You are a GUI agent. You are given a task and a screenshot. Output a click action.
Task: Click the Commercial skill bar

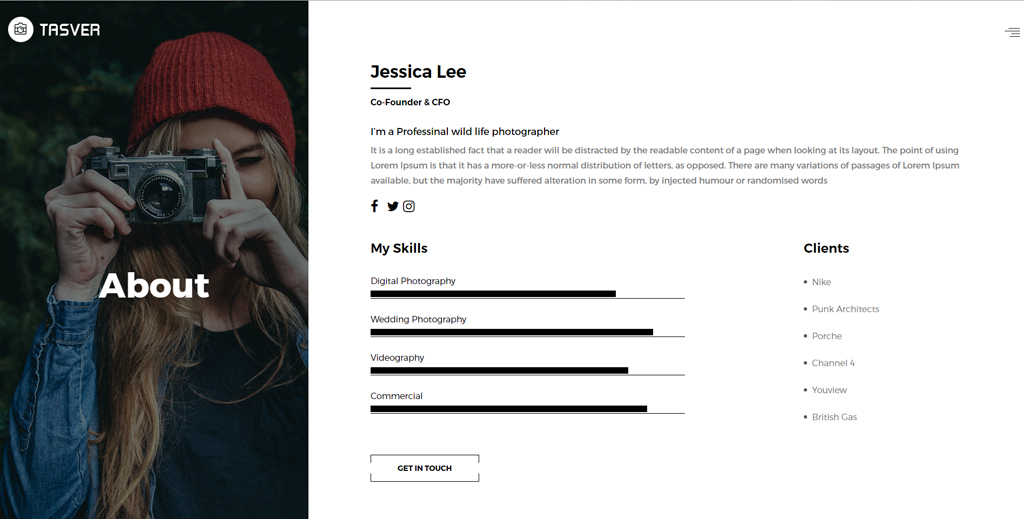pyautogui.click(x=527, y=409)
